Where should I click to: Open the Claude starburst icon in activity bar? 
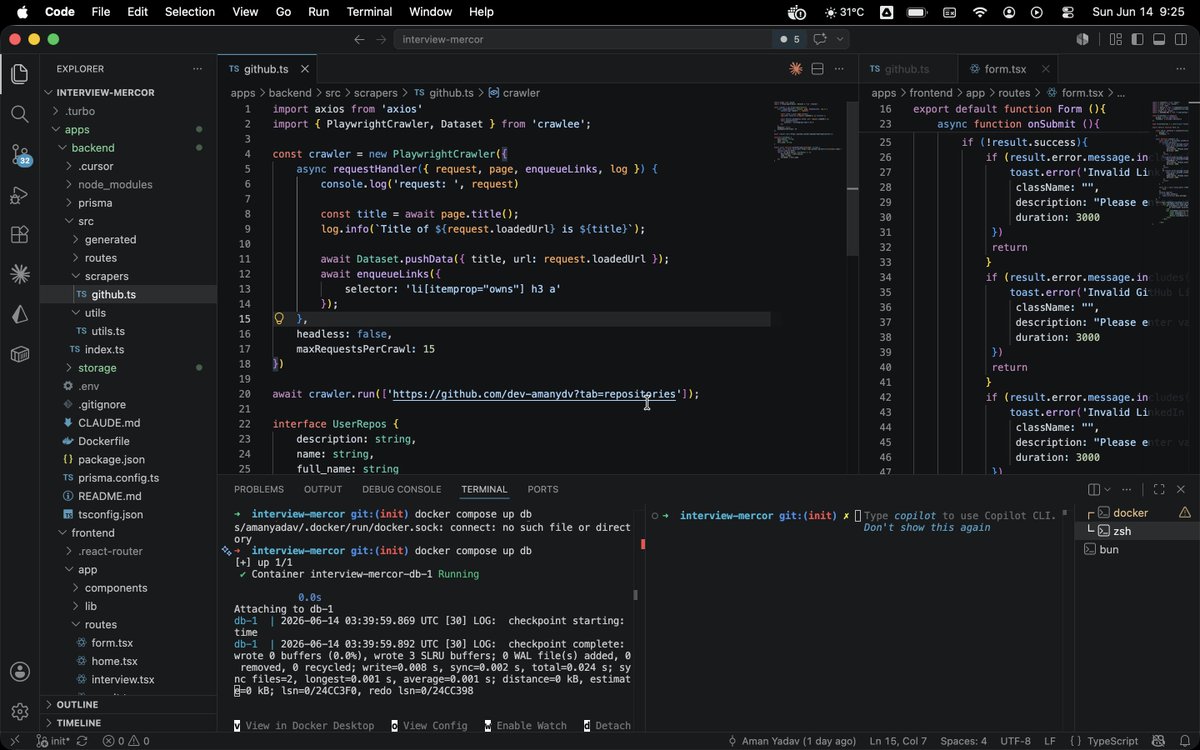tap(19, 274)
